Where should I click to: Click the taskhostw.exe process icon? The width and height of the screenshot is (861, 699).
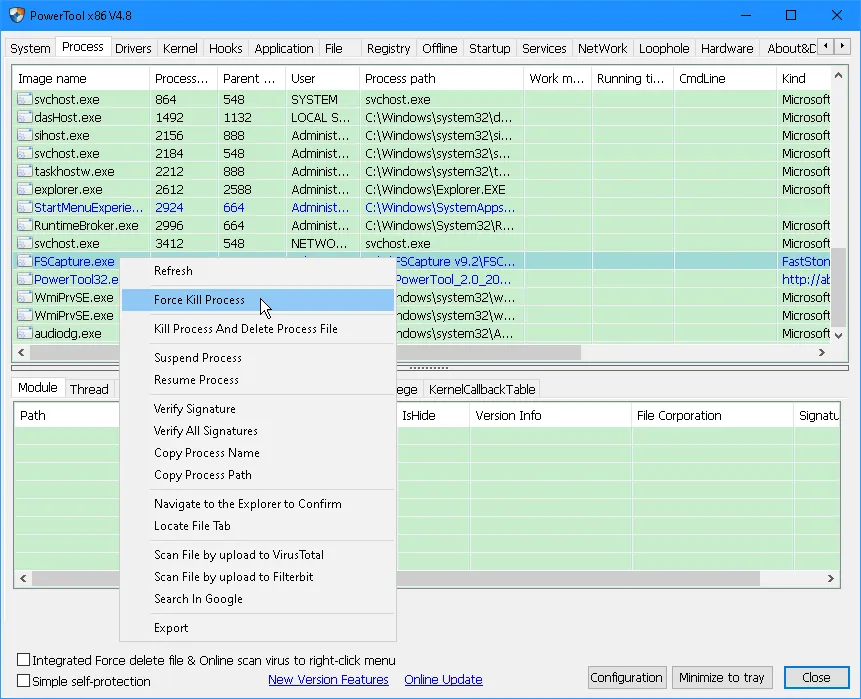(x=22, y=171)
